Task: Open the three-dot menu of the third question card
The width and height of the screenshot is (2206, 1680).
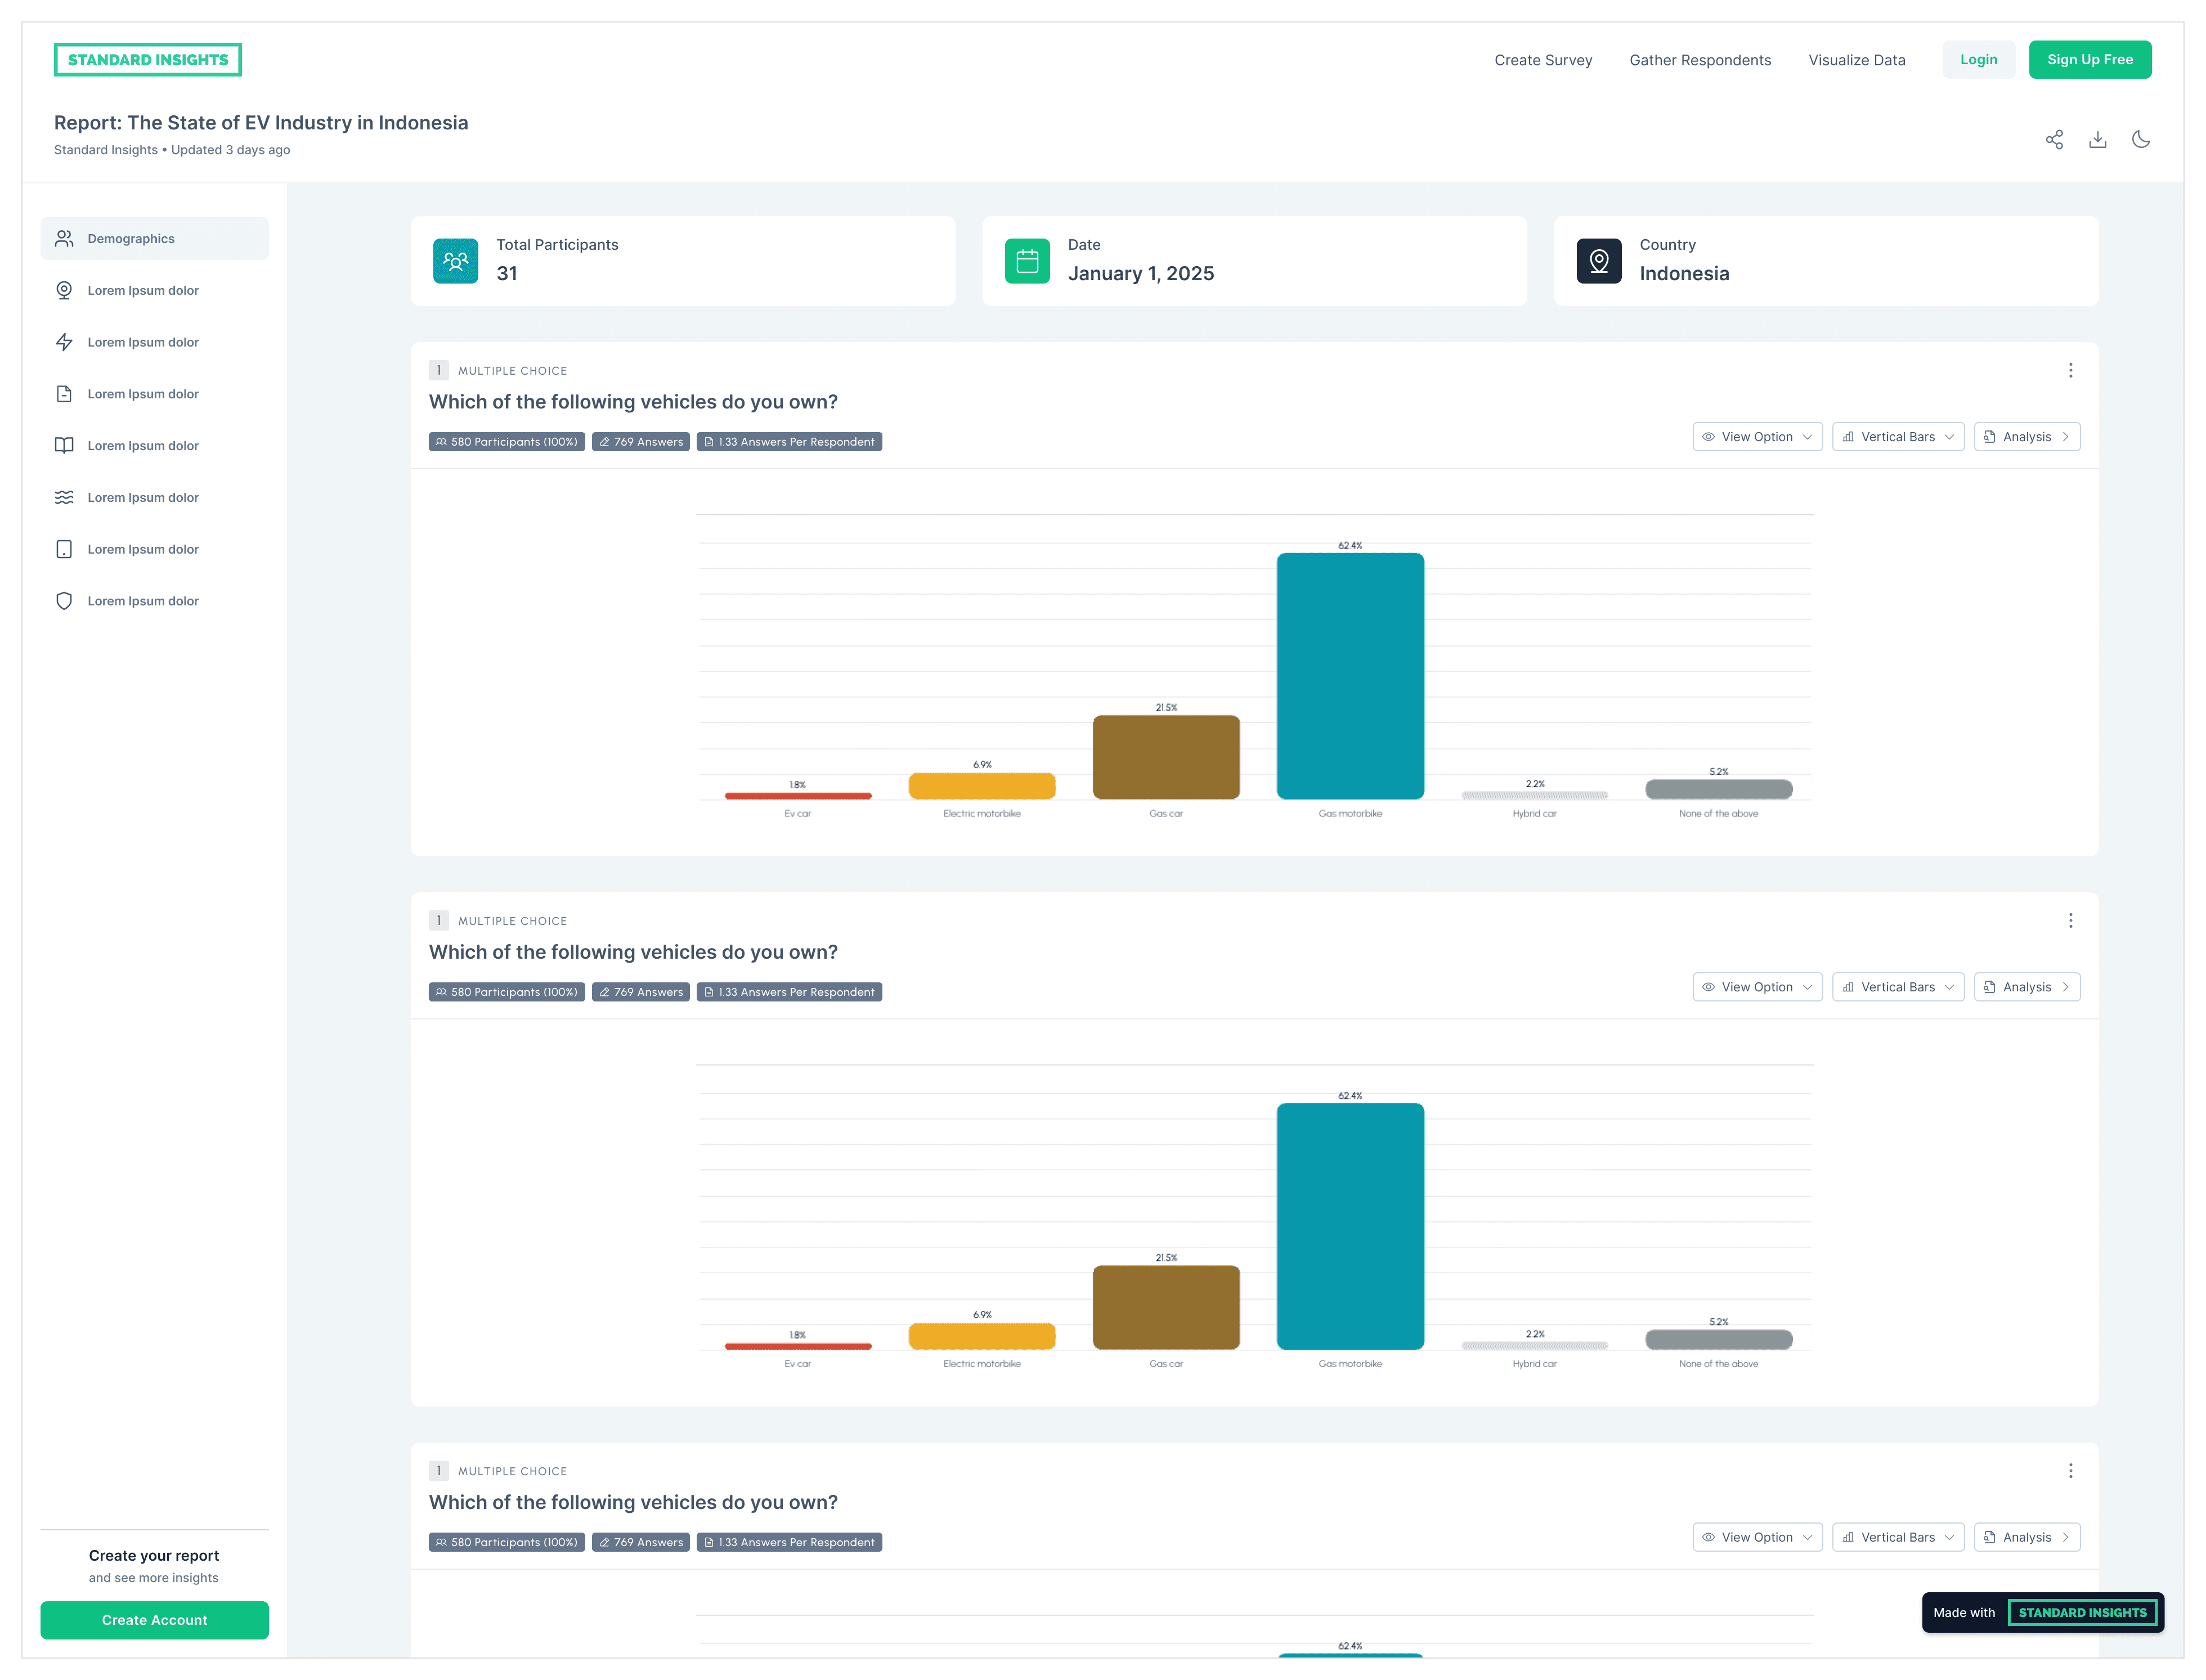Action: coord(2070,1471)
